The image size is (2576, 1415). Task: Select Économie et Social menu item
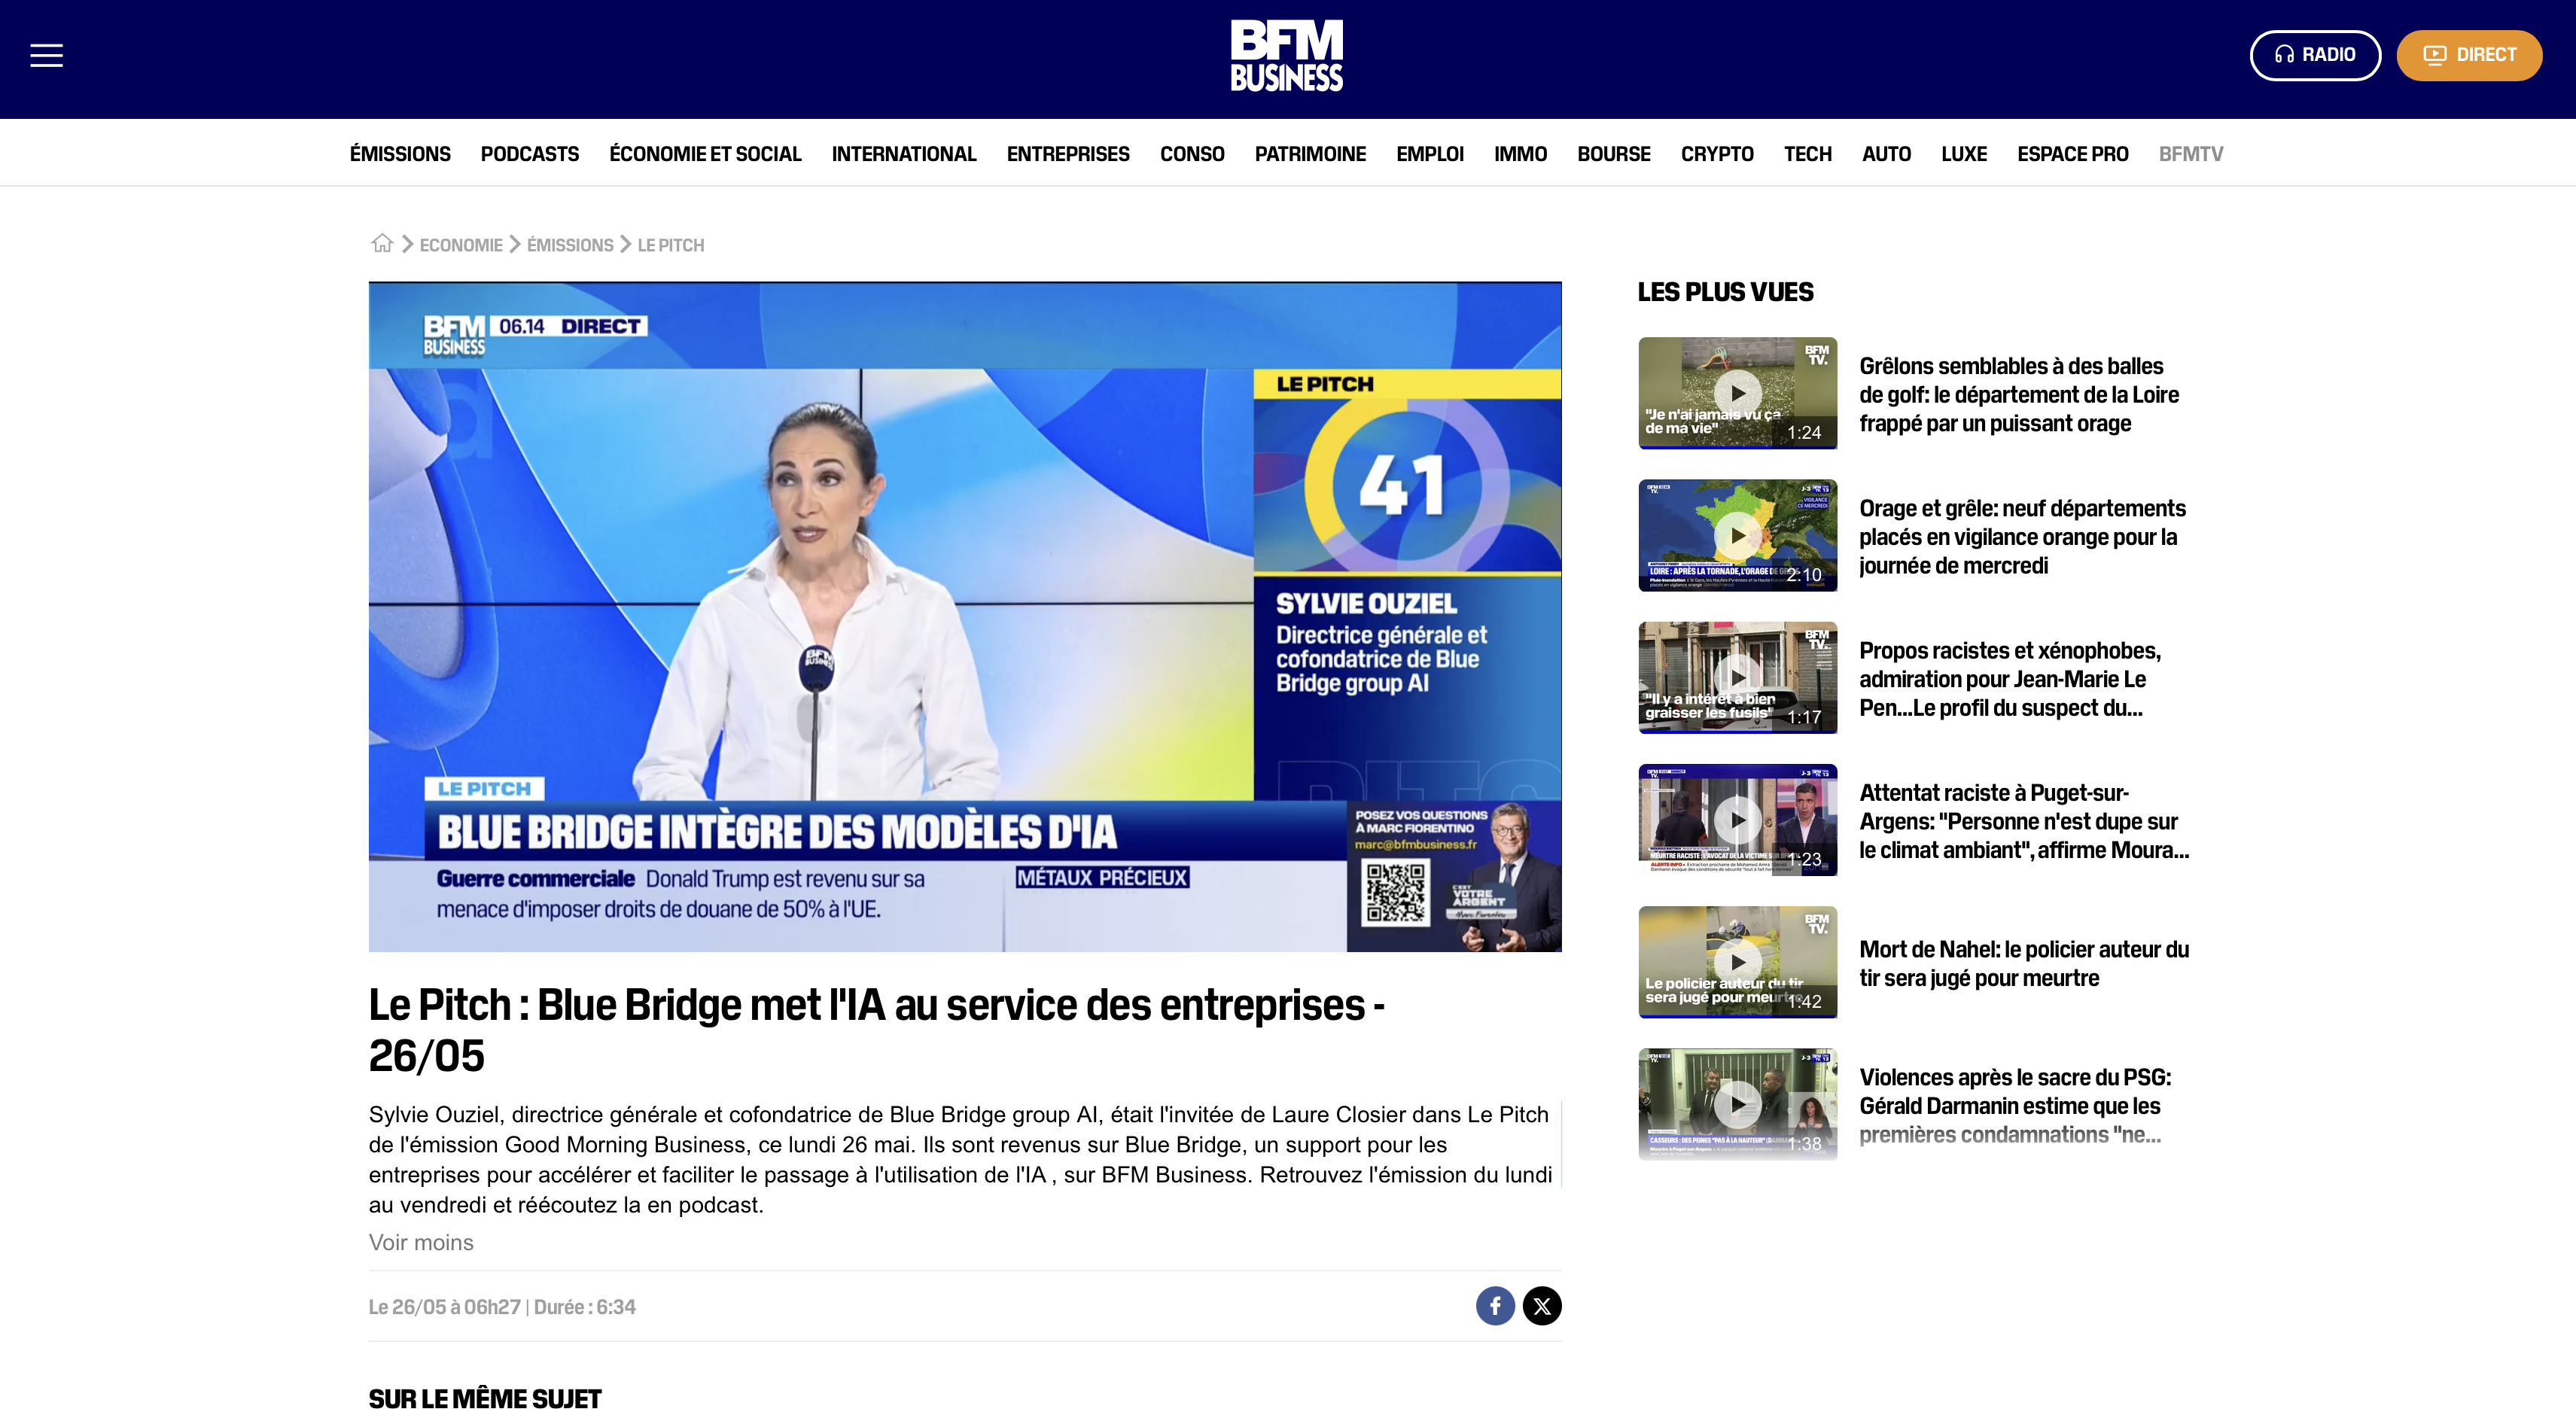tap(705, 154)
